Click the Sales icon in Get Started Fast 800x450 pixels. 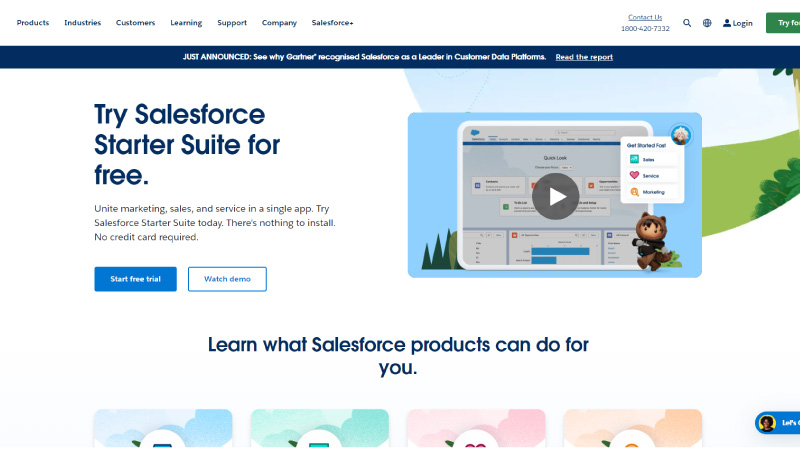(x=634, y=159)
